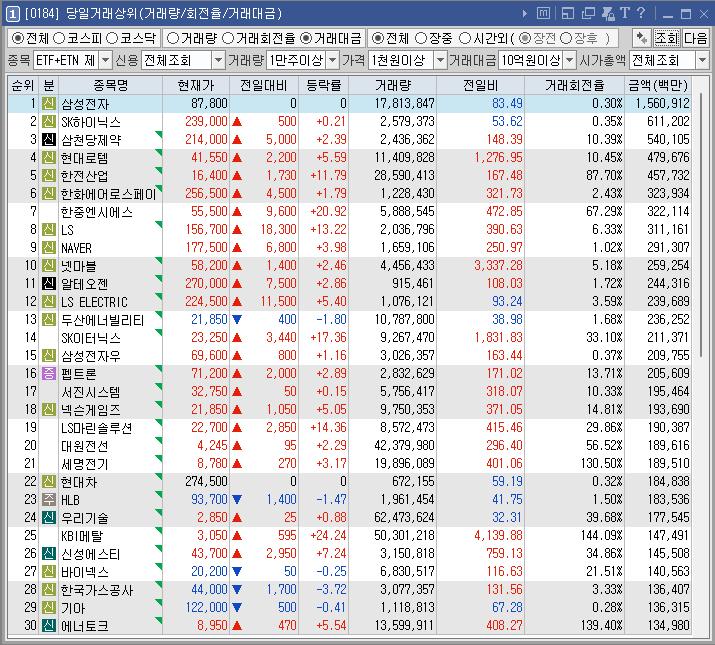The height and width of the screenshot is (645, 715).
Task: Click the swap arrows icon beside 조회 button
Action: point(642,38)
